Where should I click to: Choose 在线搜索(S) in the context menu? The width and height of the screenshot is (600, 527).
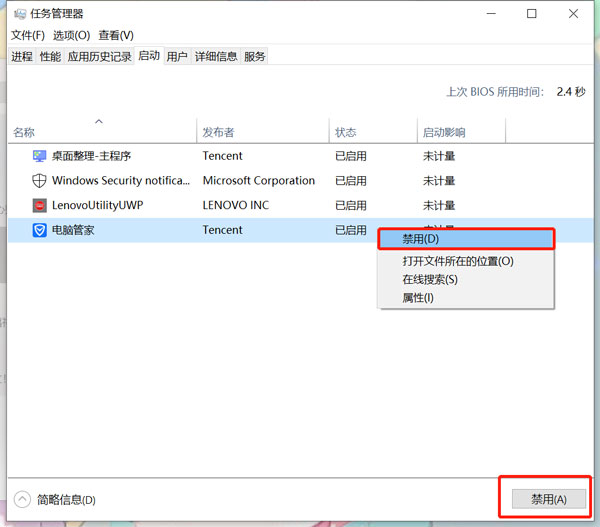click(x=466, y=279)
